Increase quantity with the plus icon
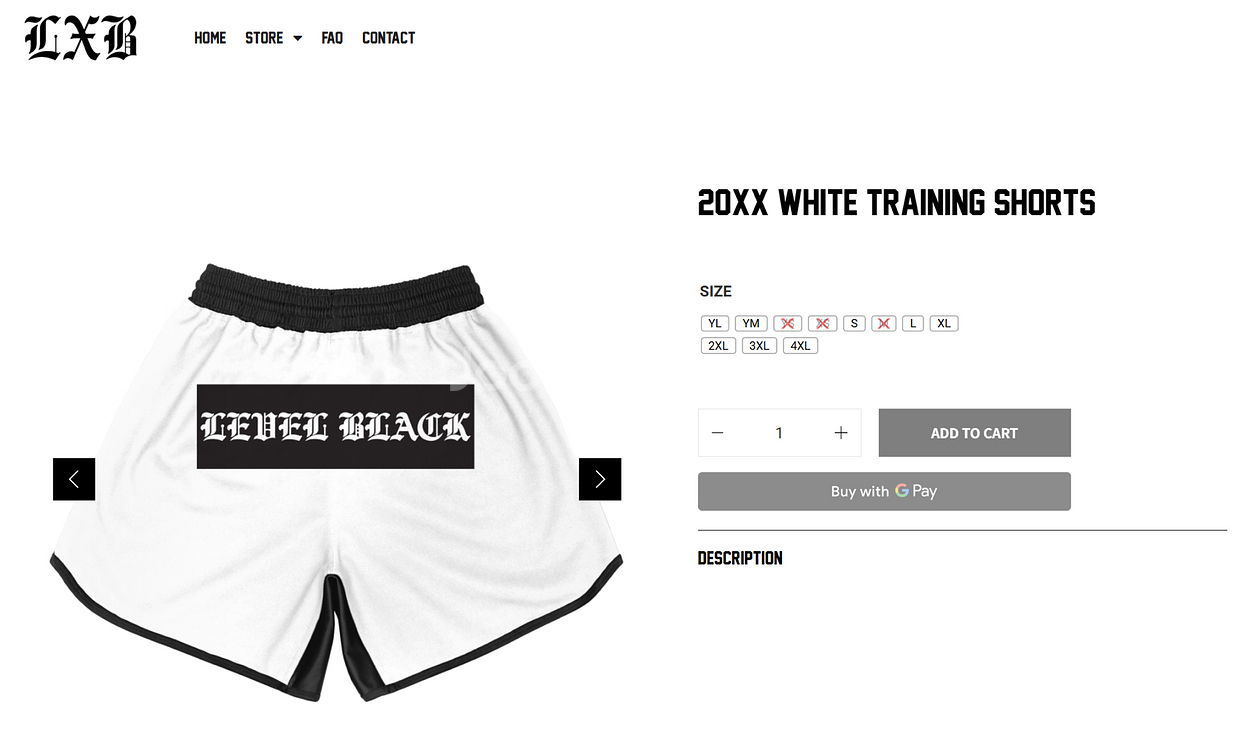This screenshot has height=750, width=1248. pyautogui.click(x=841, y=433)
